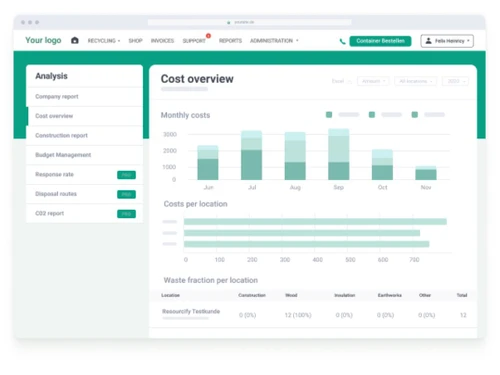Expand the Recycling menu

click(x=104, y=41)
